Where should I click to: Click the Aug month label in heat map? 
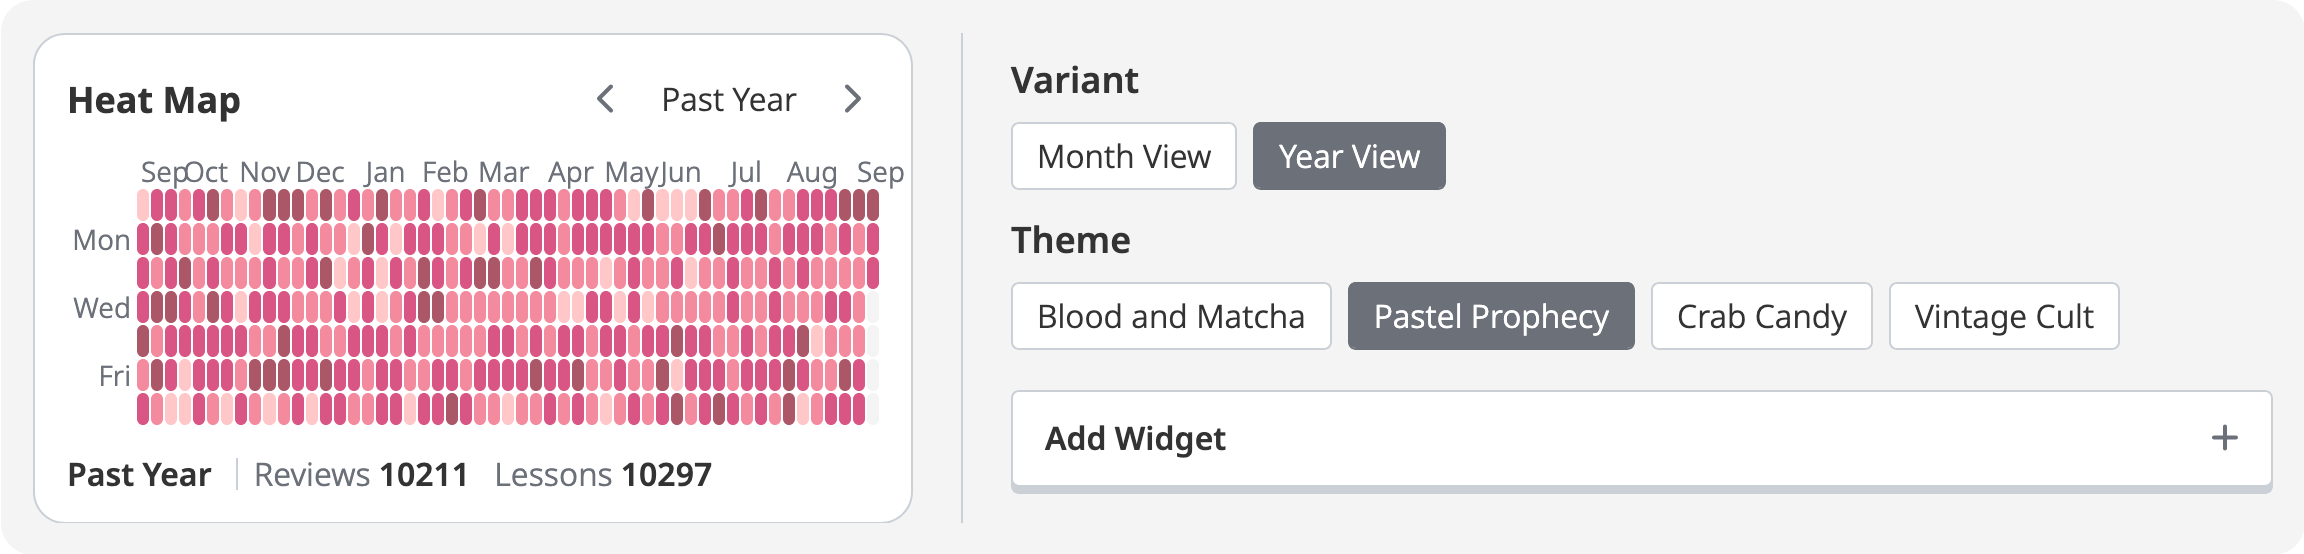[811, 172]
